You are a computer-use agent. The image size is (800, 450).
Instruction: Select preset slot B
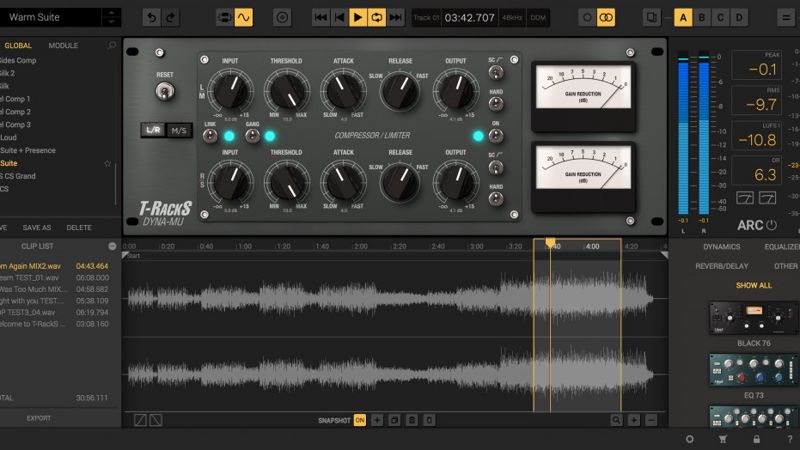coord(702,18)
